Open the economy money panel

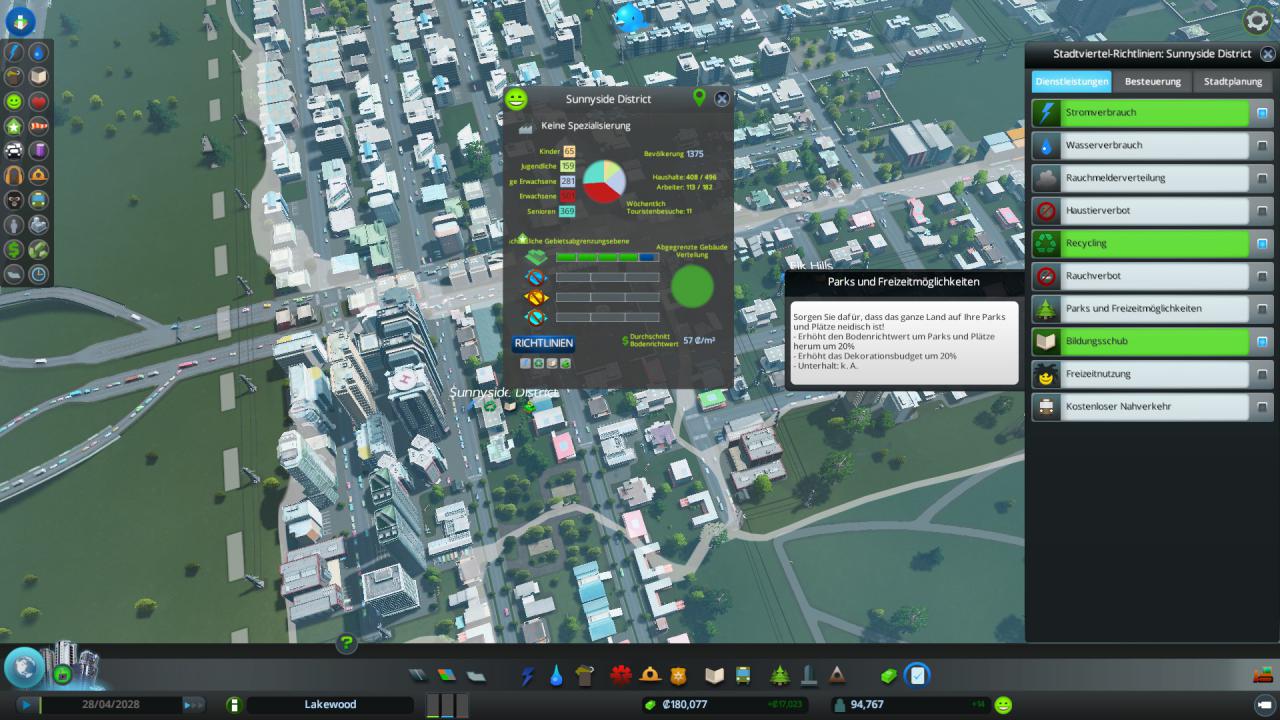888,676
